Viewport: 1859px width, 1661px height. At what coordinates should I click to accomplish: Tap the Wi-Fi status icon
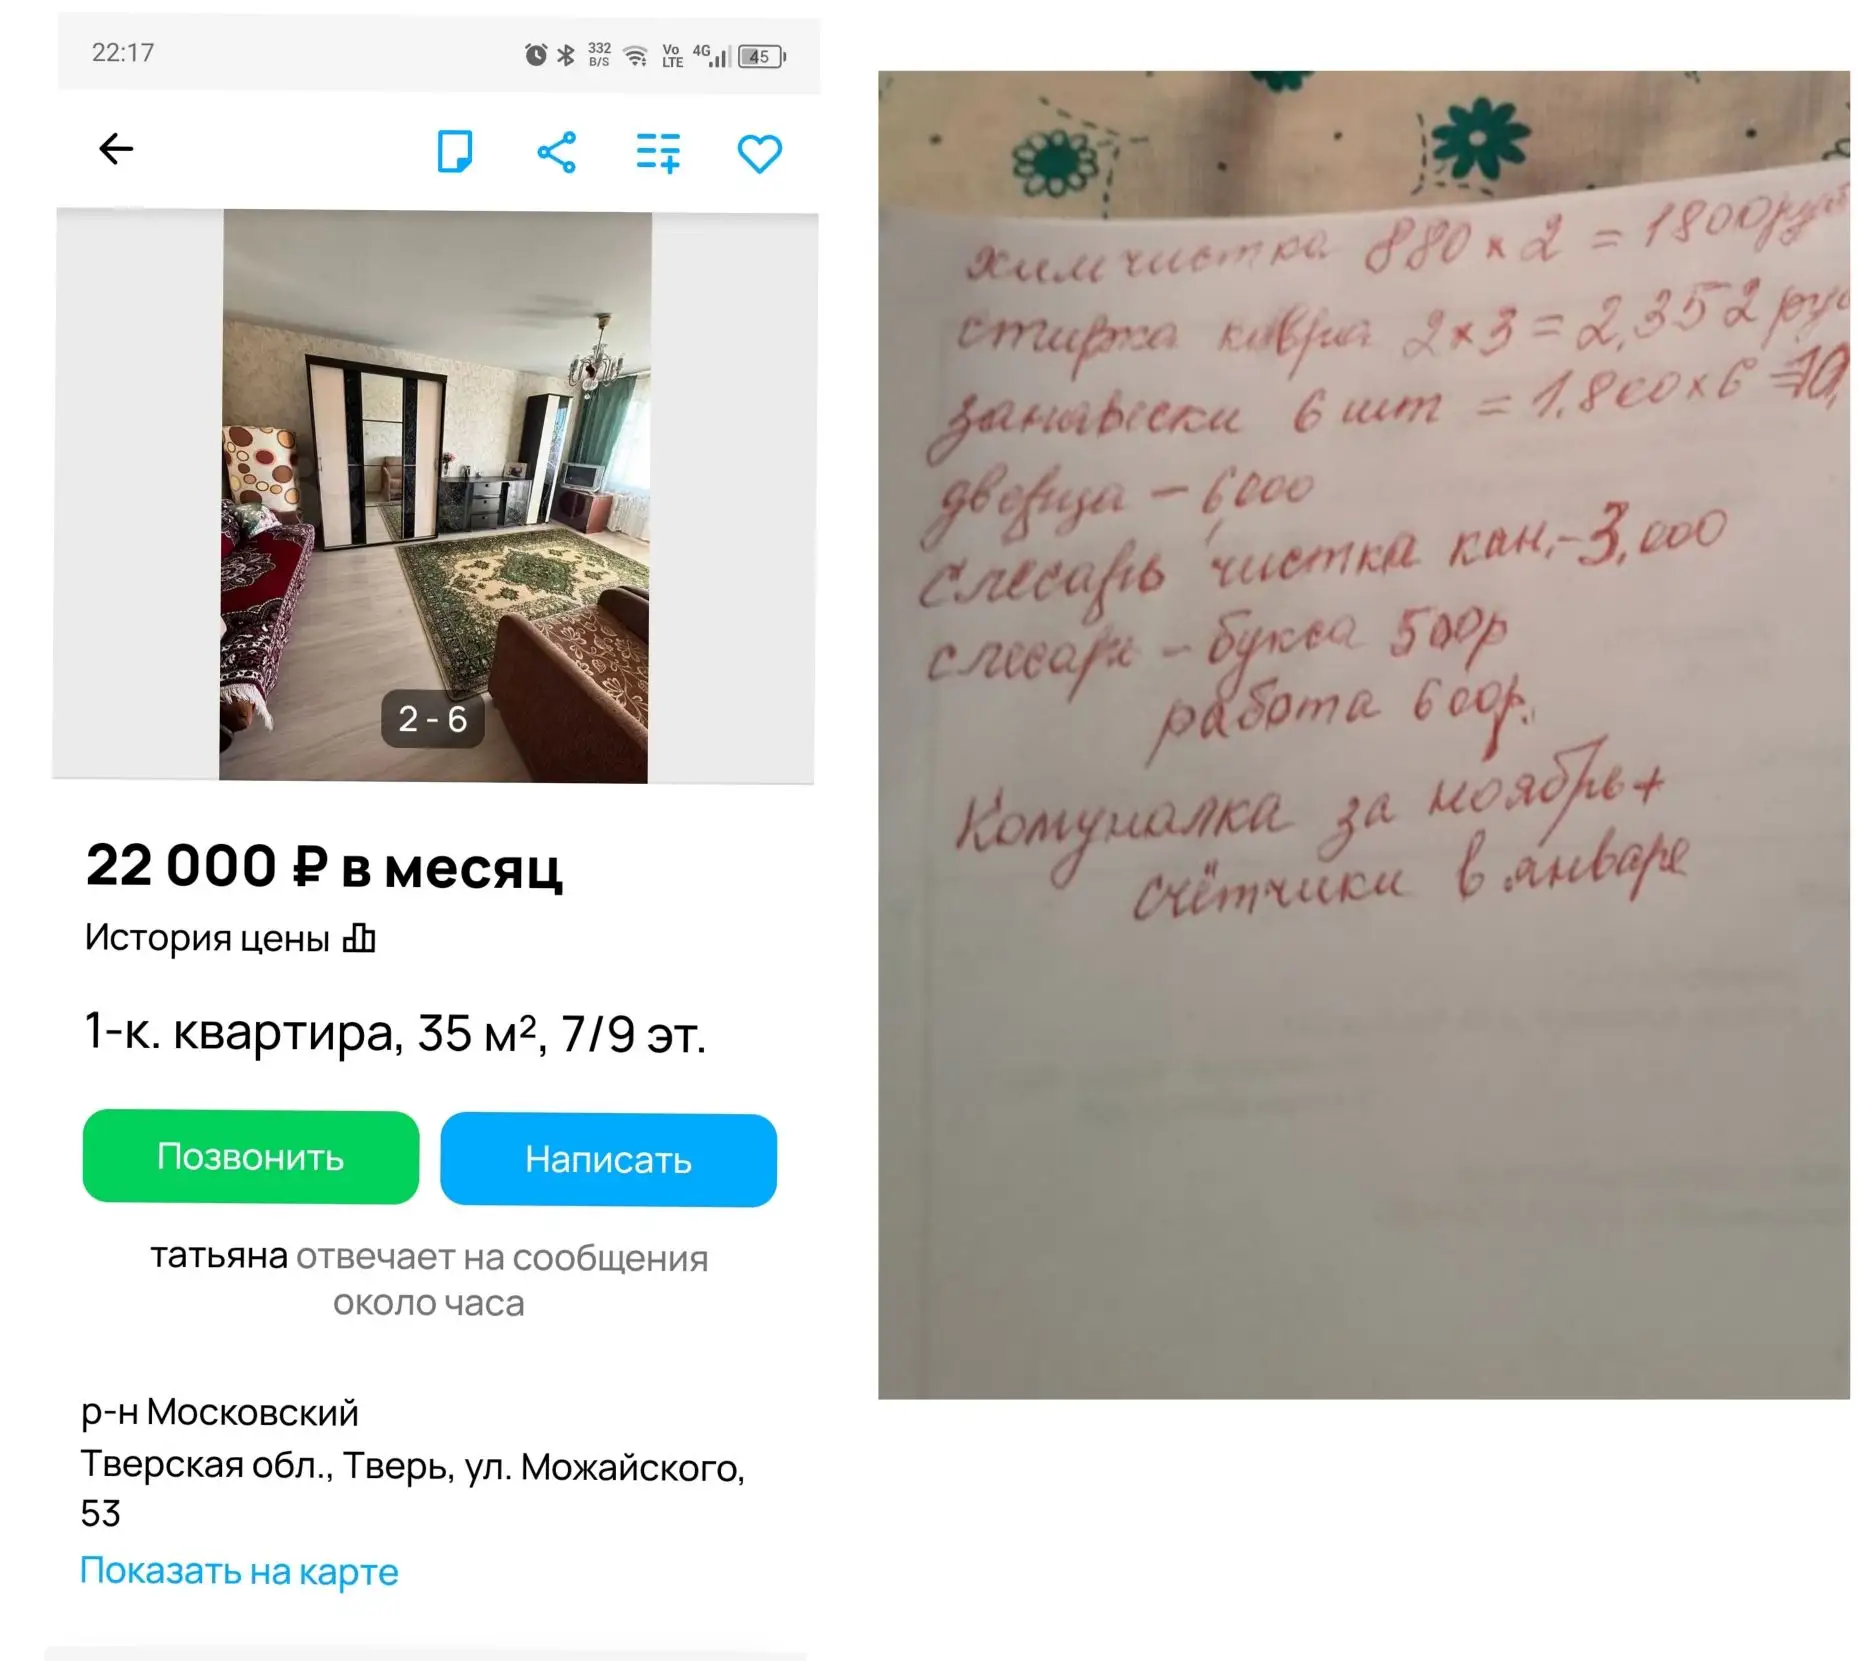[636, 55]
